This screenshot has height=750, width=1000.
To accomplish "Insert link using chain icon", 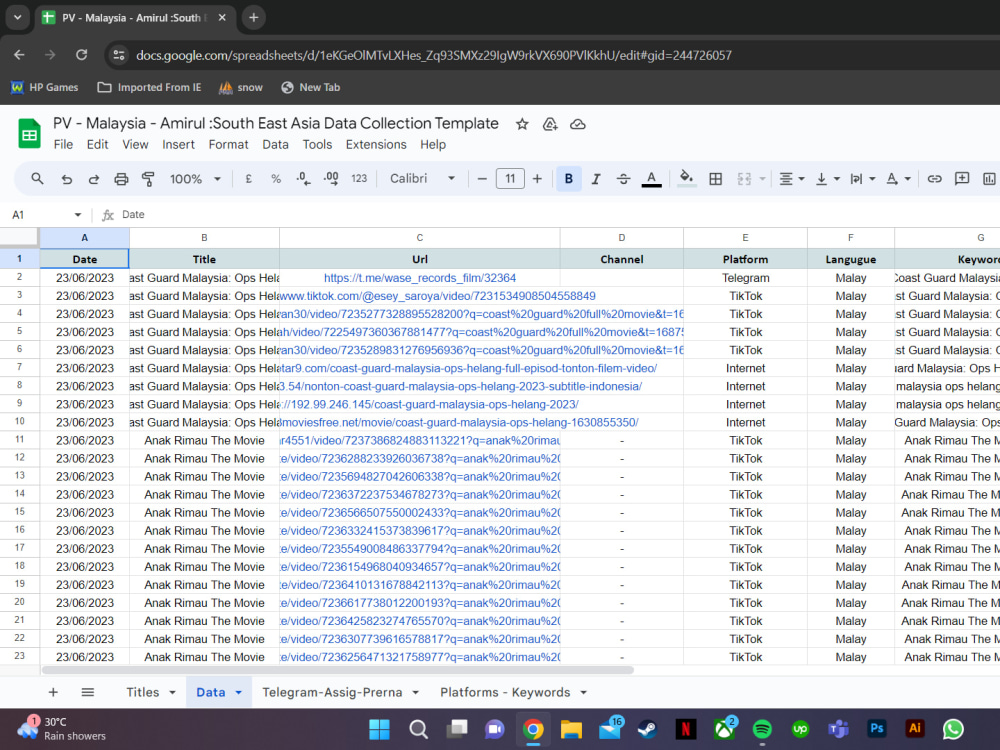I will point(934,179).
